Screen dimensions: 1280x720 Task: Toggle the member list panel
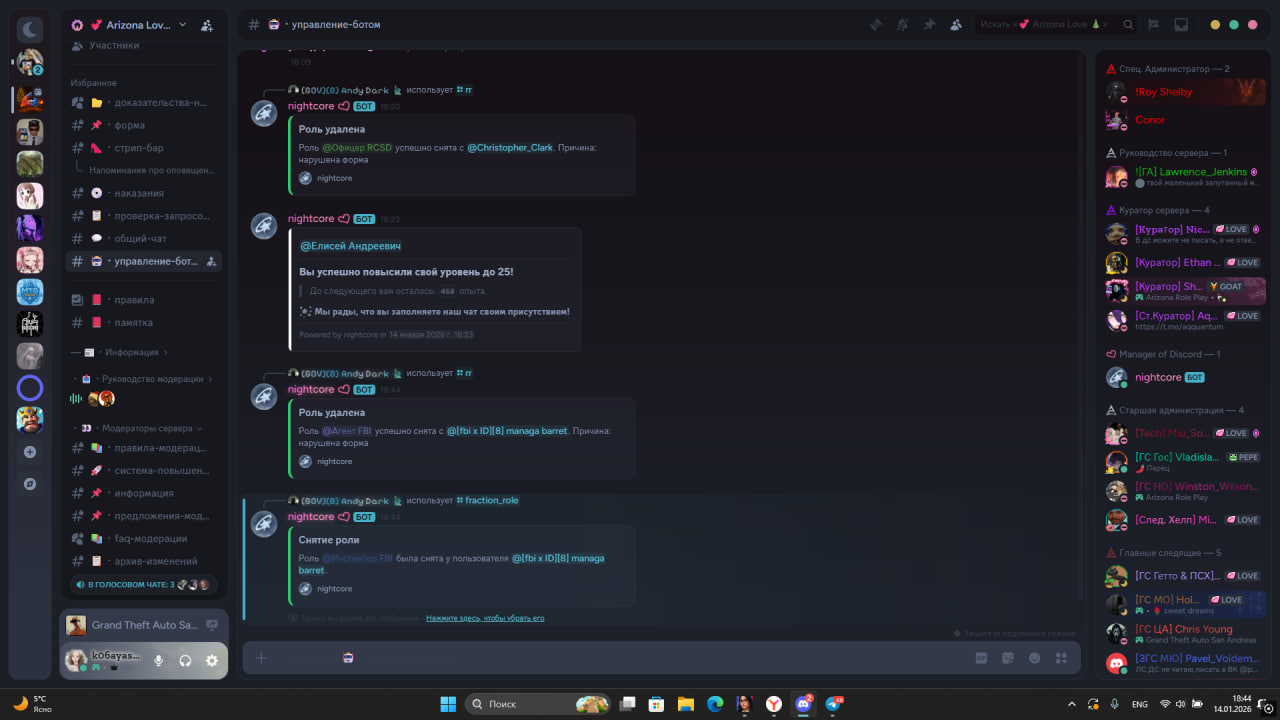956,25
